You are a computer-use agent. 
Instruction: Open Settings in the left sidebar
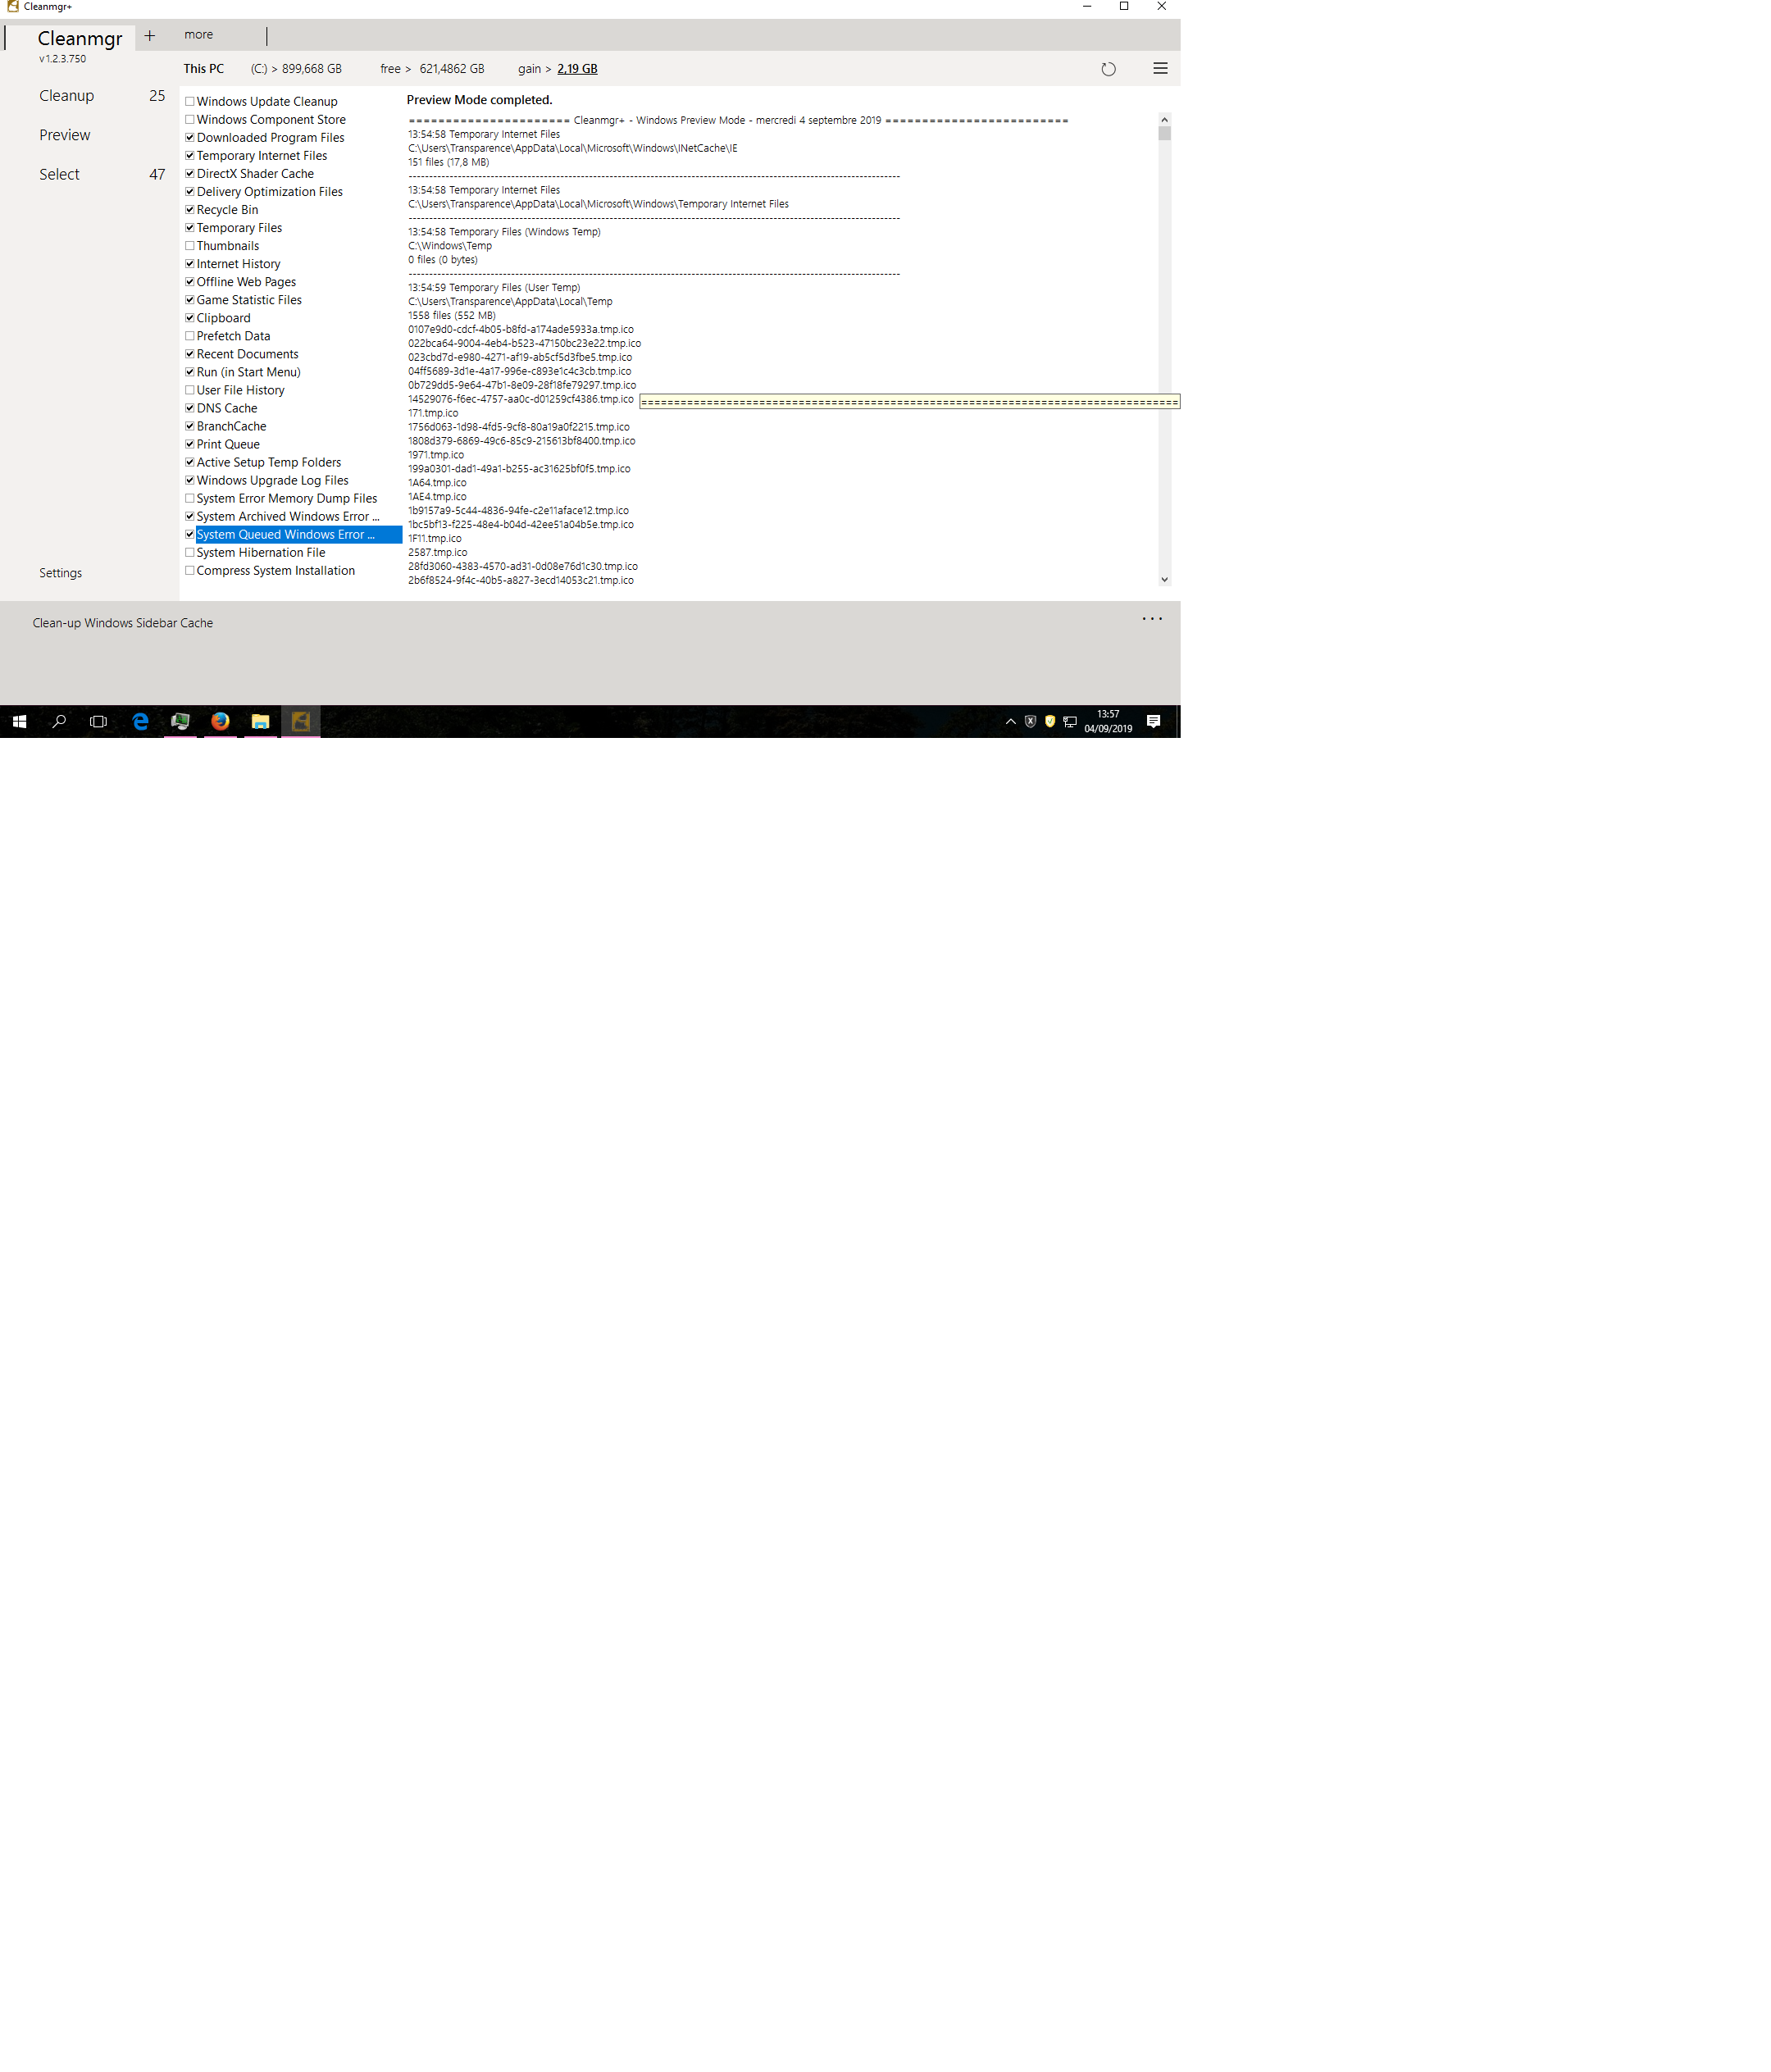click(61, 573)
